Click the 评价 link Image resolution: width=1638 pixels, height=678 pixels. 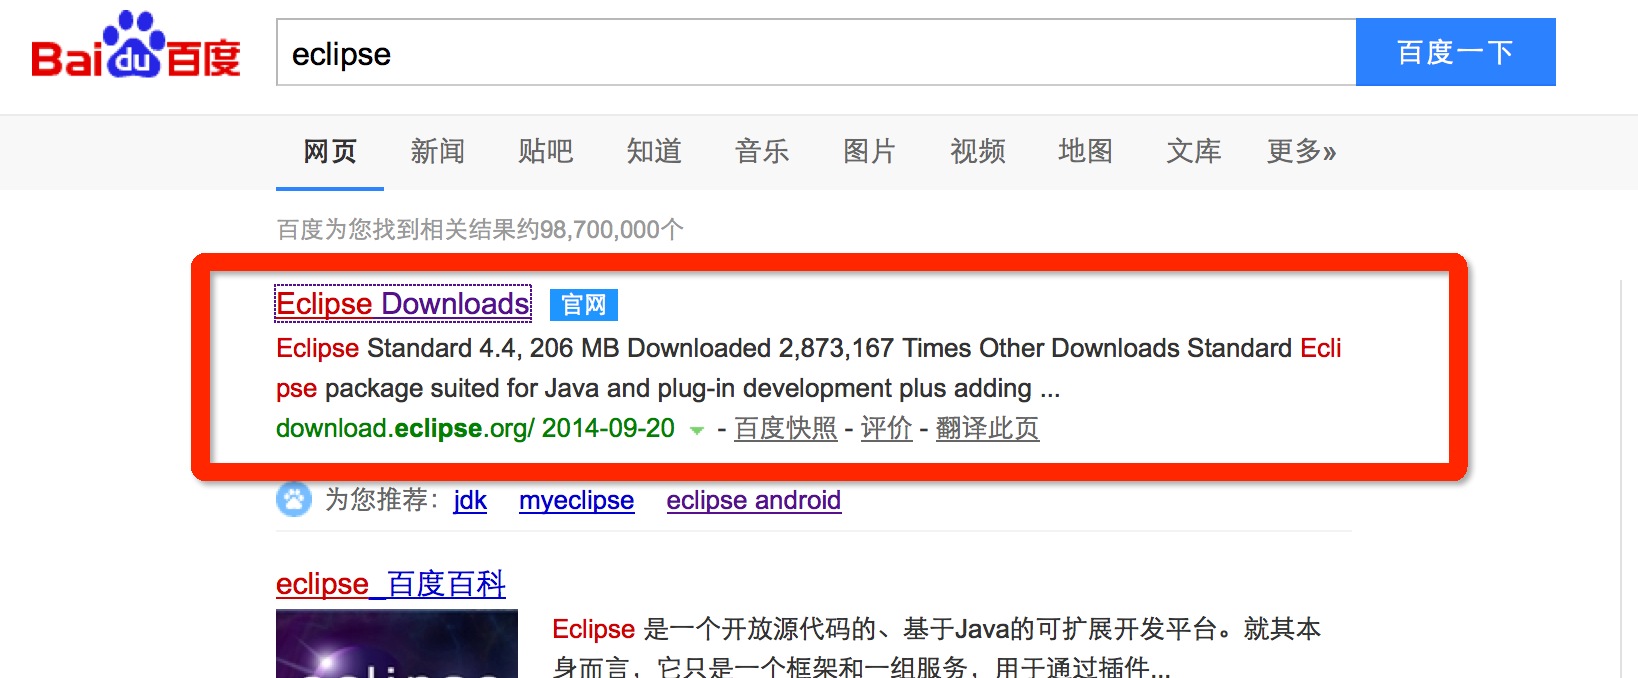[x=887, y=429]
